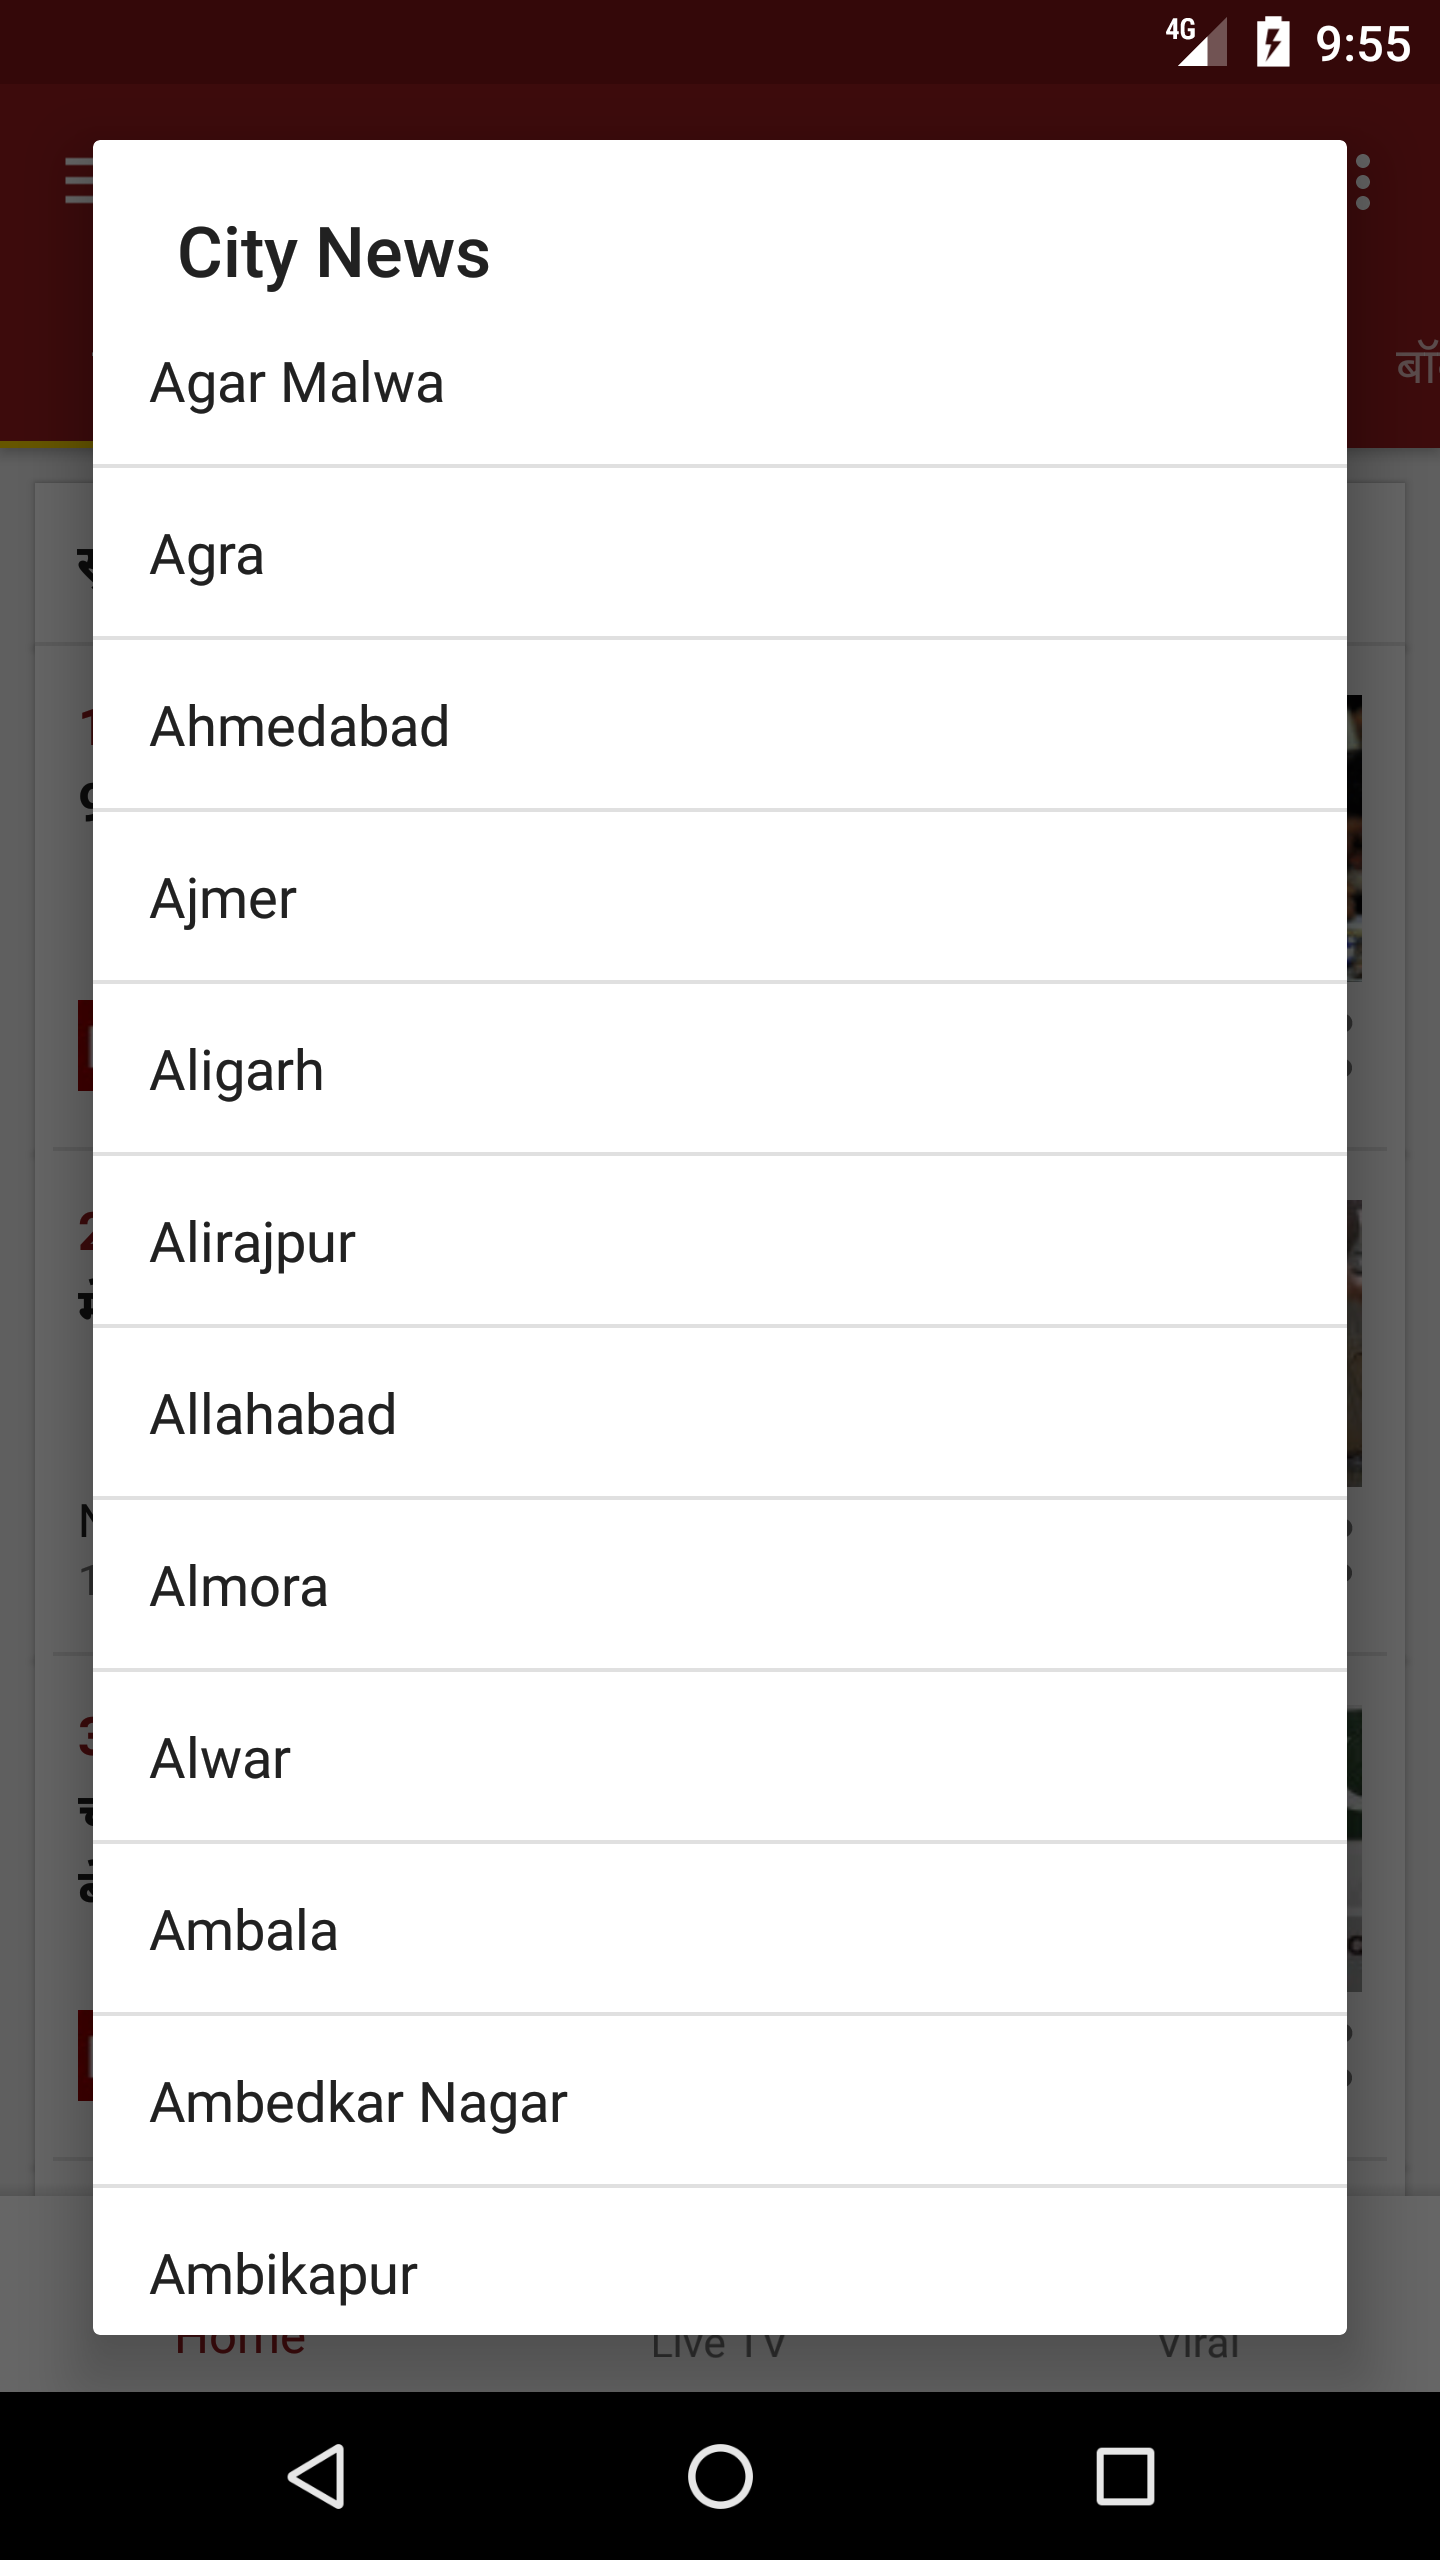Pick Ahmedabad city option
1440x2560 pixels.
[719, 727]
